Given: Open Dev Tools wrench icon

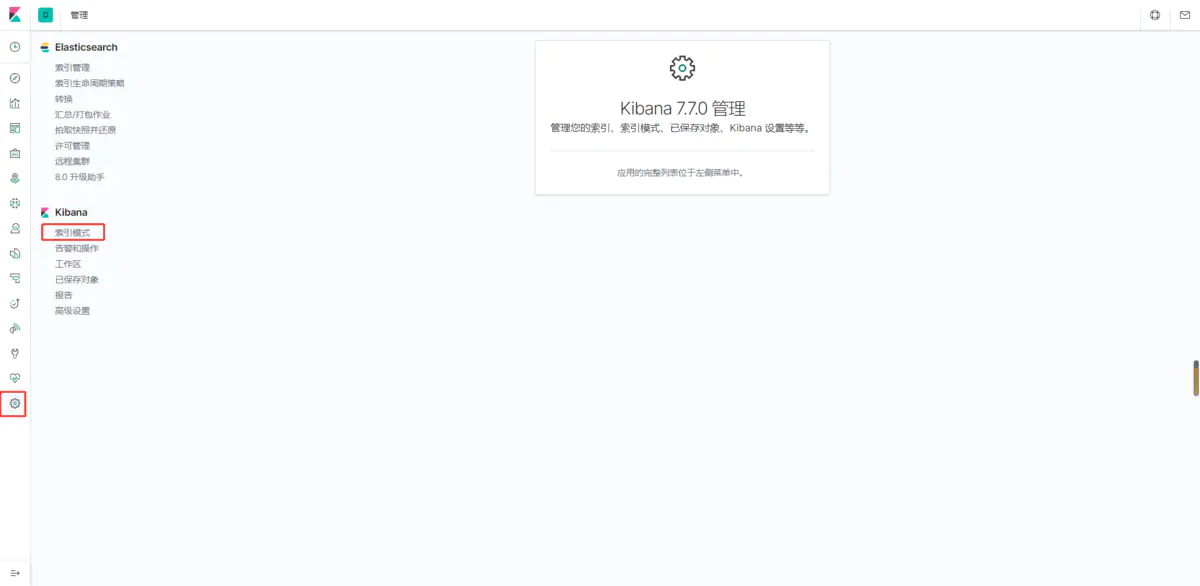Looking at the screenshot, I should [15, 353].
